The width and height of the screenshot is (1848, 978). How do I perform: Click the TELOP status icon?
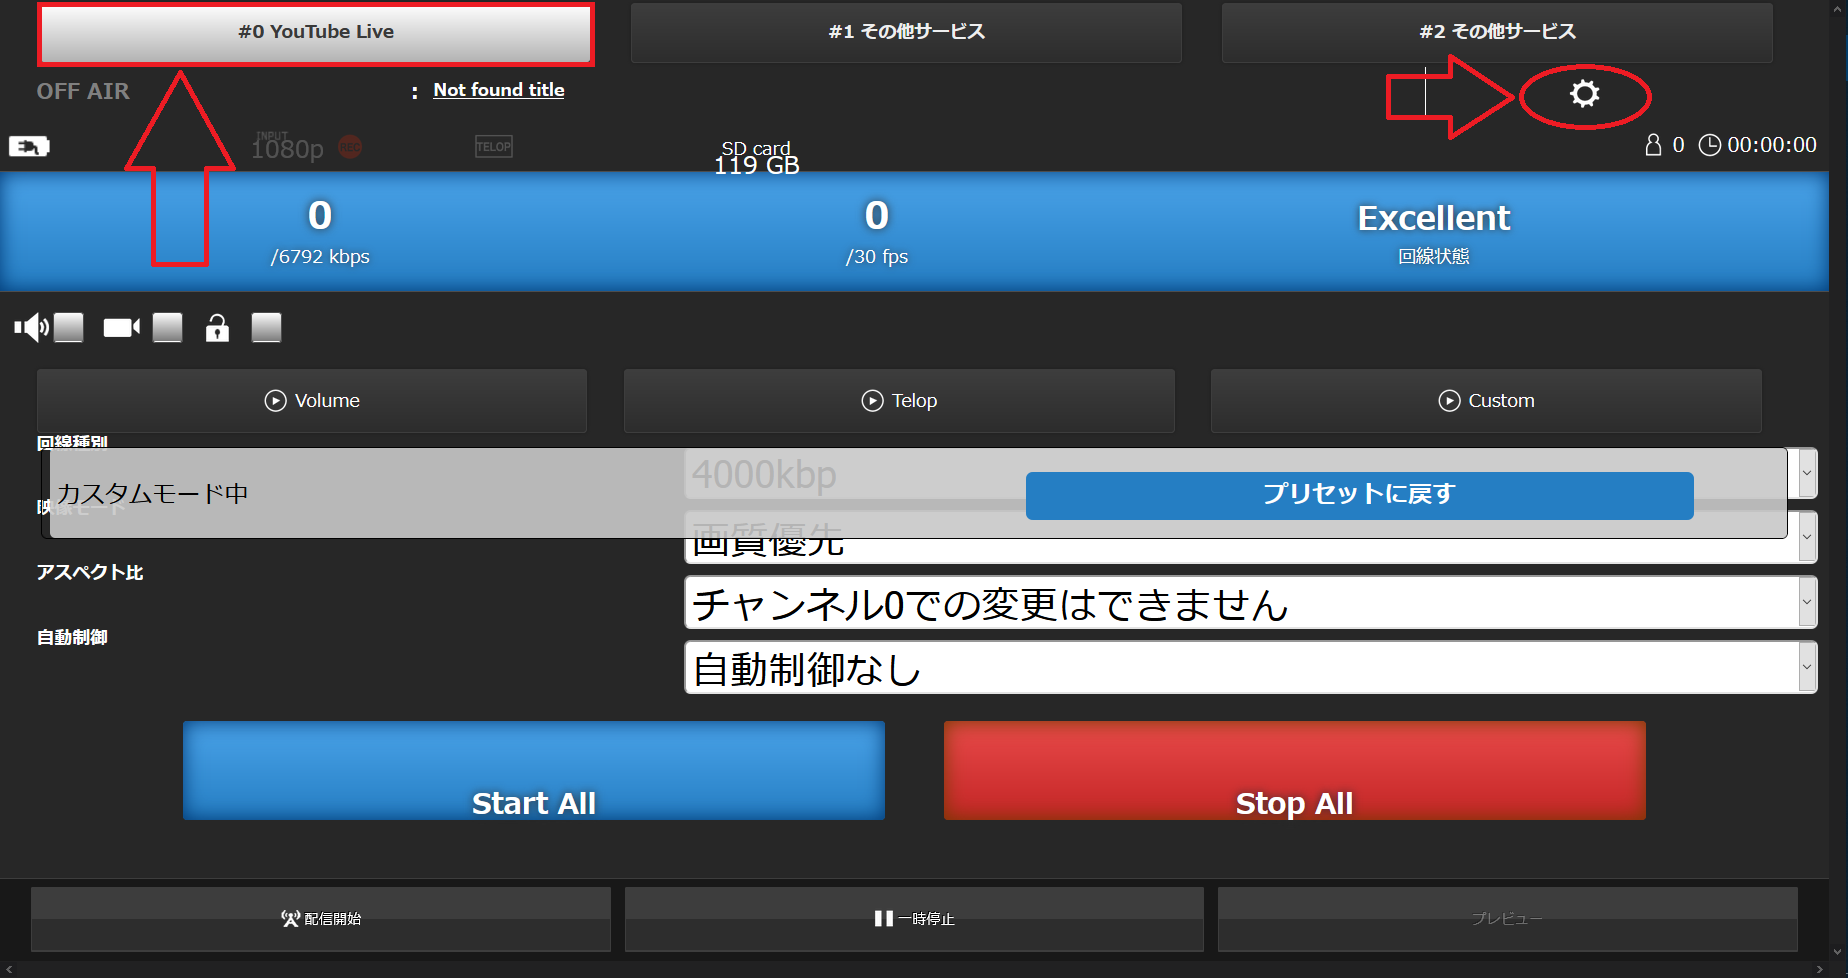(493, 147)
